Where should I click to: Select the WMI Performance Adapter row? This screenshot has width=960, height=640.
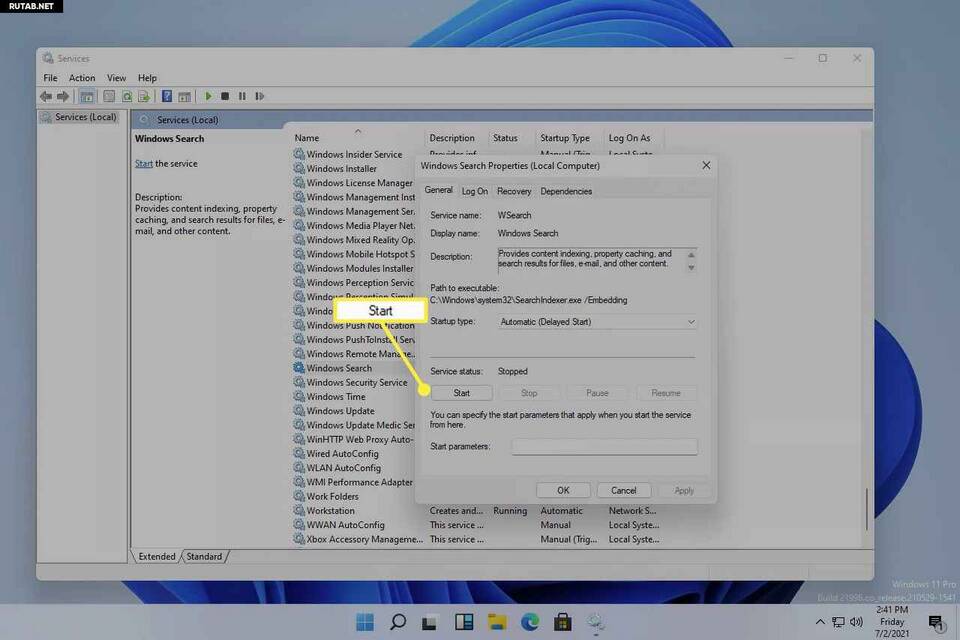tap(359, 482)
